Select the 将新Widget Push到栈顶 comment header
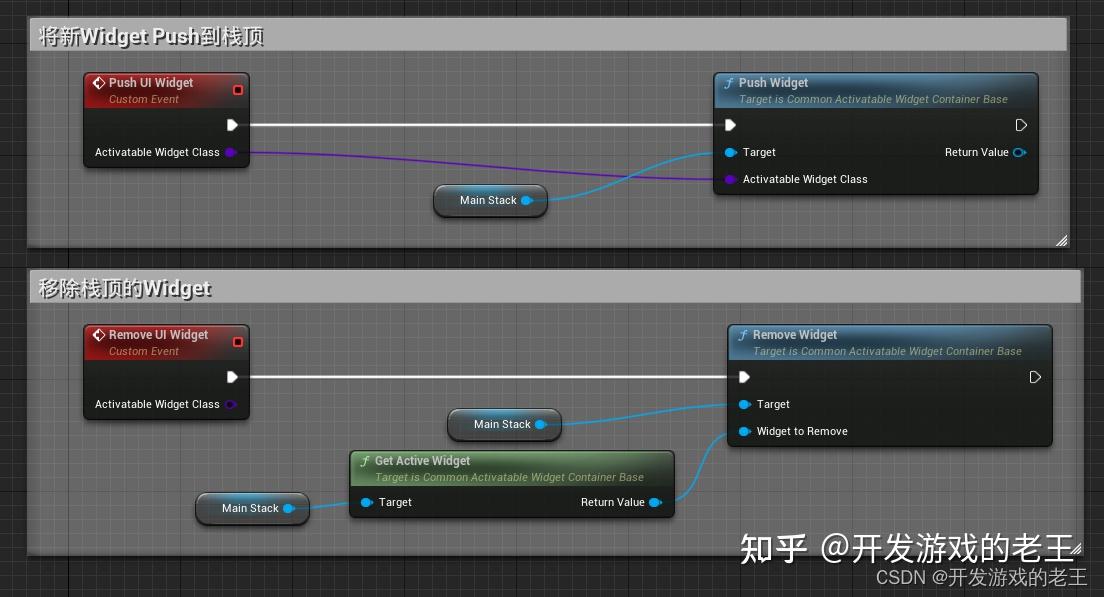The width and height of the screenshot is (1104, 597). [x=548, y=35]
